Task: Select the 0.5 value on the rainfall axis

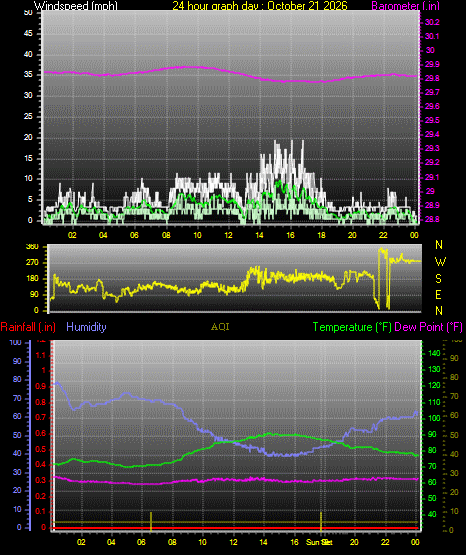Action: (41, 449)
